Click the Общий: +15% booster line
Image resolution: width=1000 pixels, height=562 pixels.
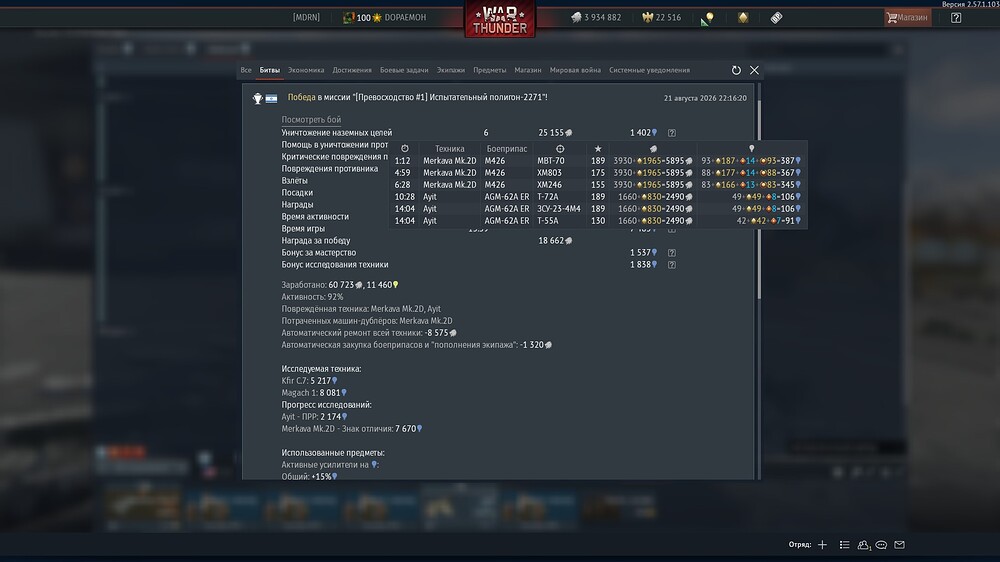point(309,476)
